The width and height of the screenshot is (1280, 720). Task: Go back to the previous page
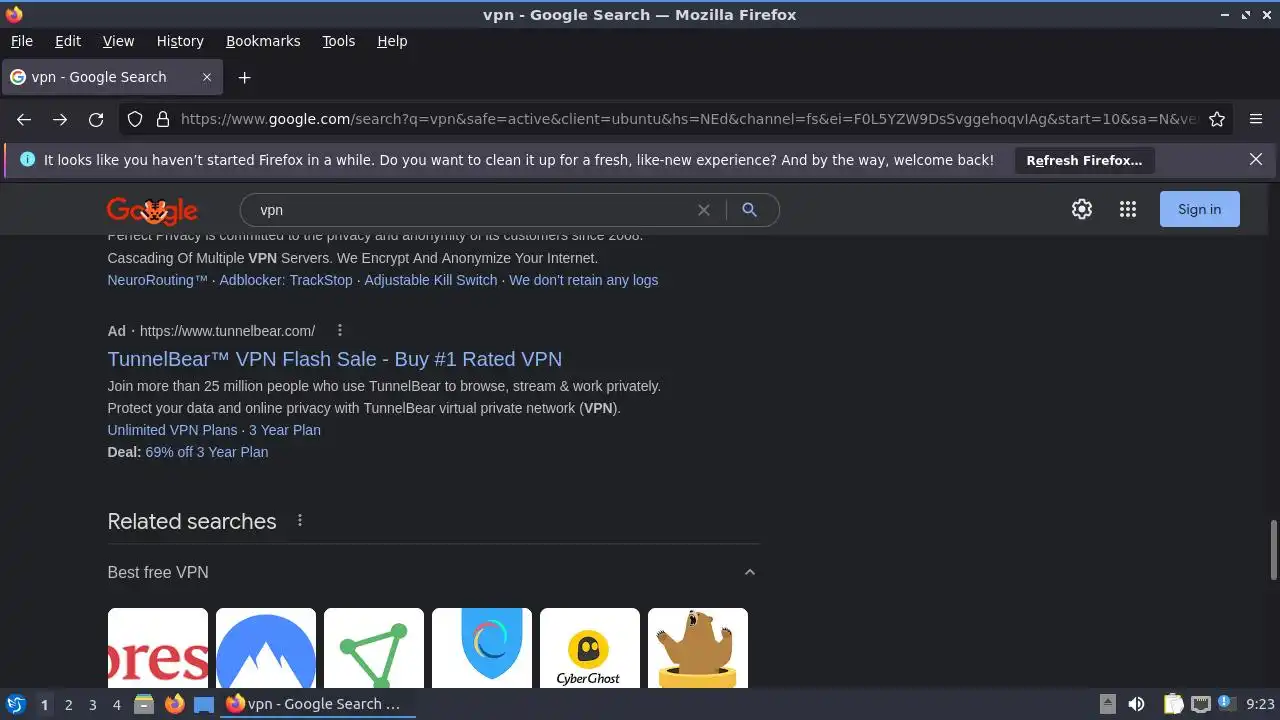24,119
